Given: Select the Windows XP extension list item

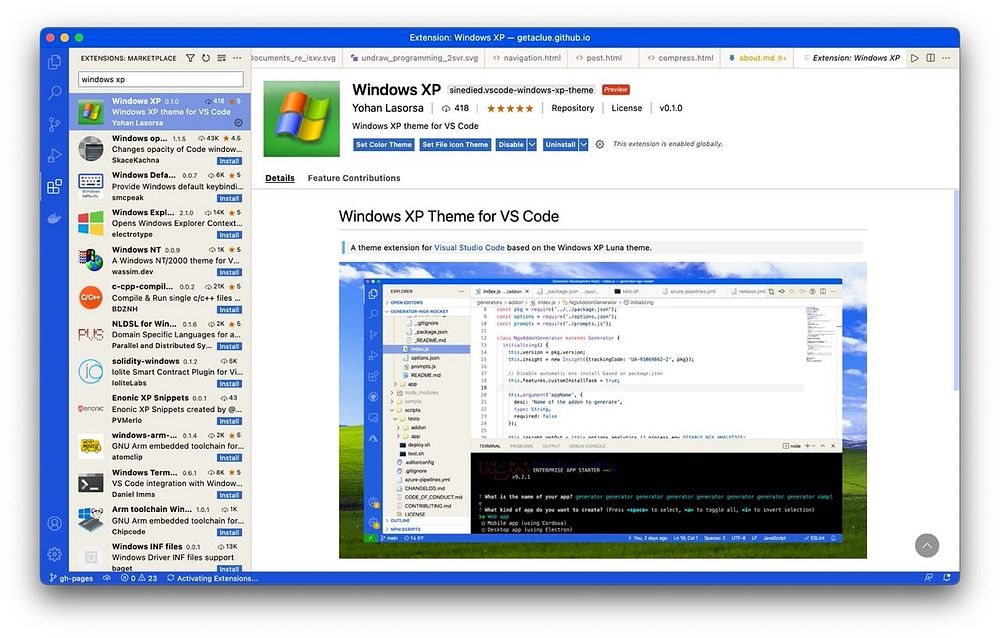Looking at the screenshot, I should tap(159, 112).
